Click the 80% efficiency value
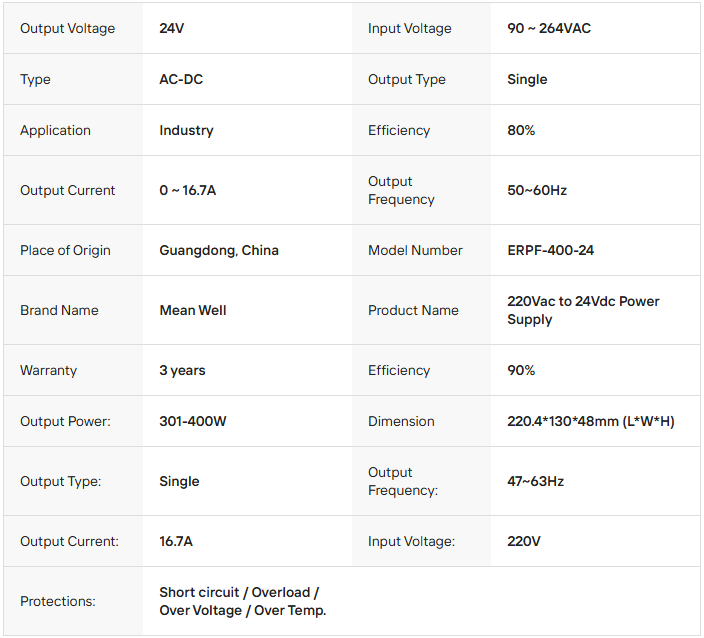704x638 pixels. point(521,130)
